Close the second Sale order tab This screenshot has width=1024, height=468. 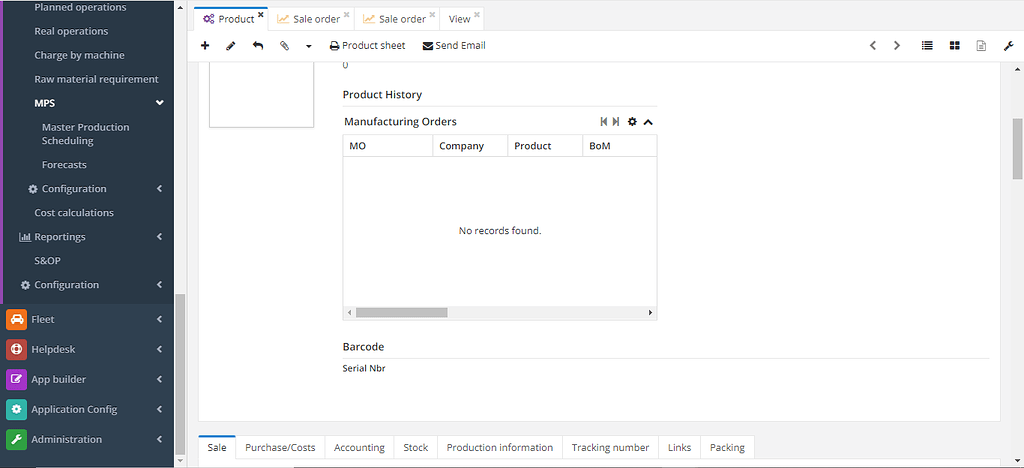pyautogui.click(x=432, y=14)
